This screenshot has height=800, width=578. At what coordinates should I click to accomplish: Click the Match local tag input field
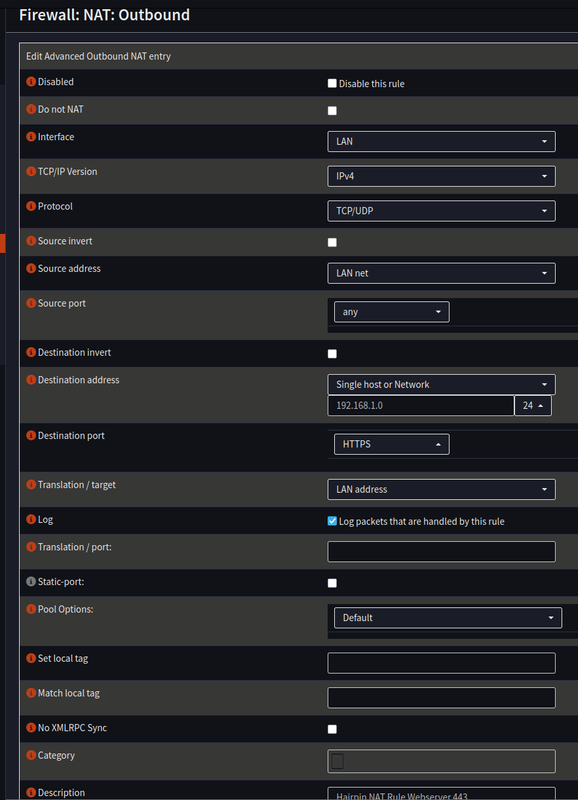point(441,697)
